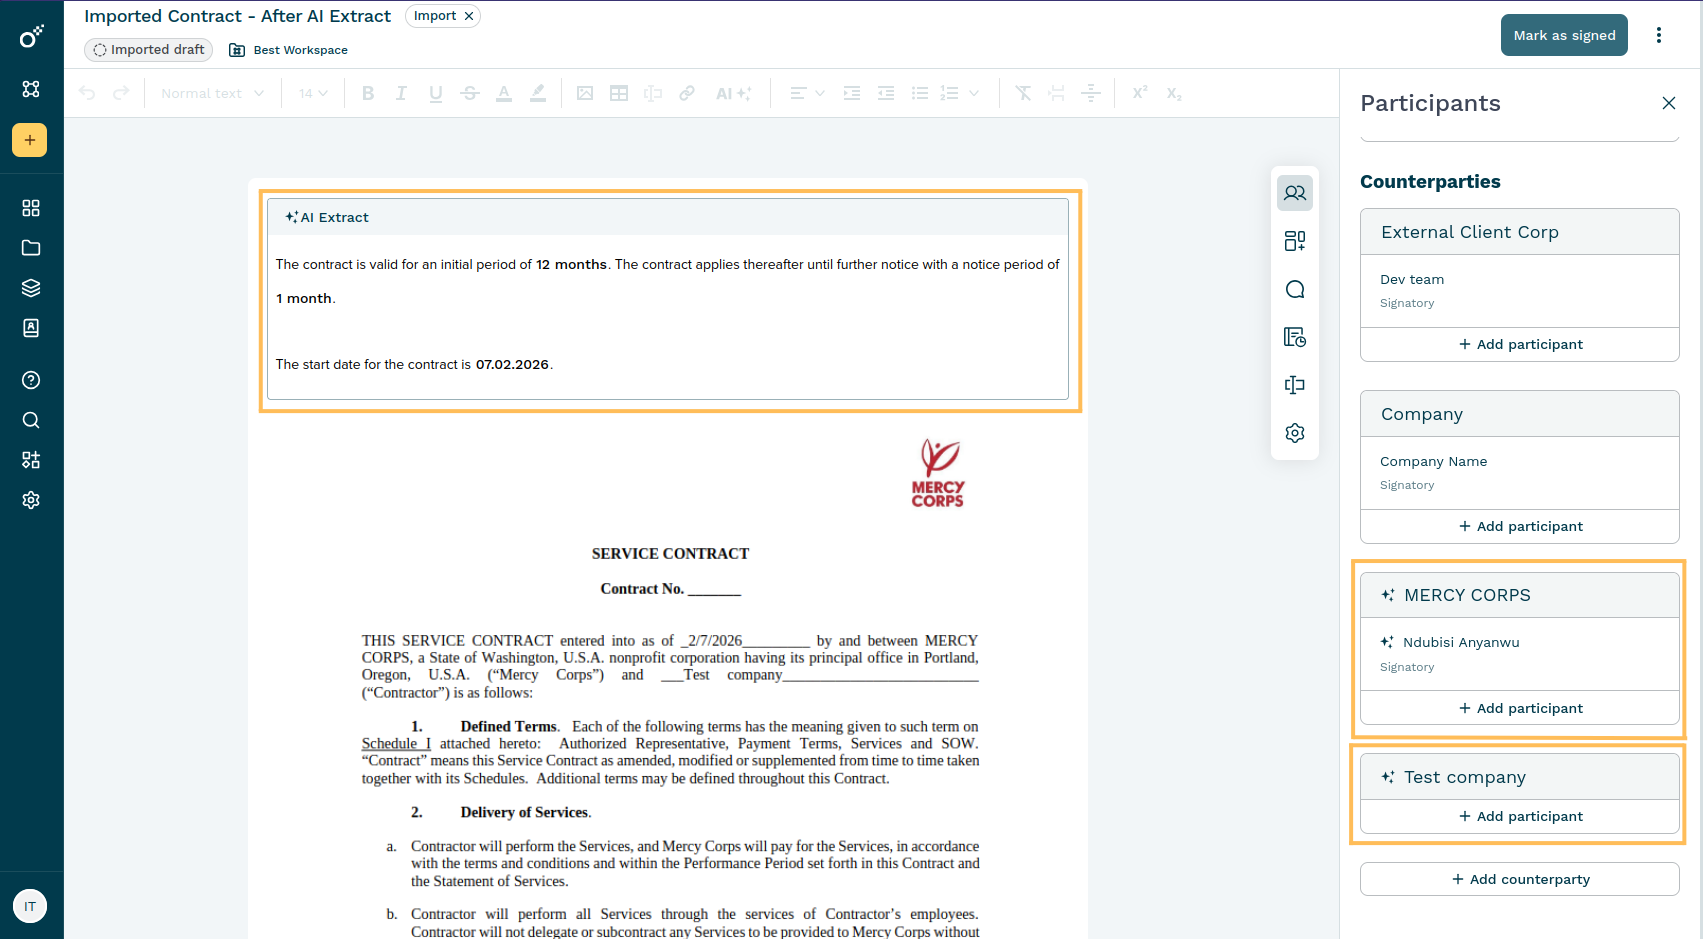Click the bulleted list icon

click(x=920, y=93)
